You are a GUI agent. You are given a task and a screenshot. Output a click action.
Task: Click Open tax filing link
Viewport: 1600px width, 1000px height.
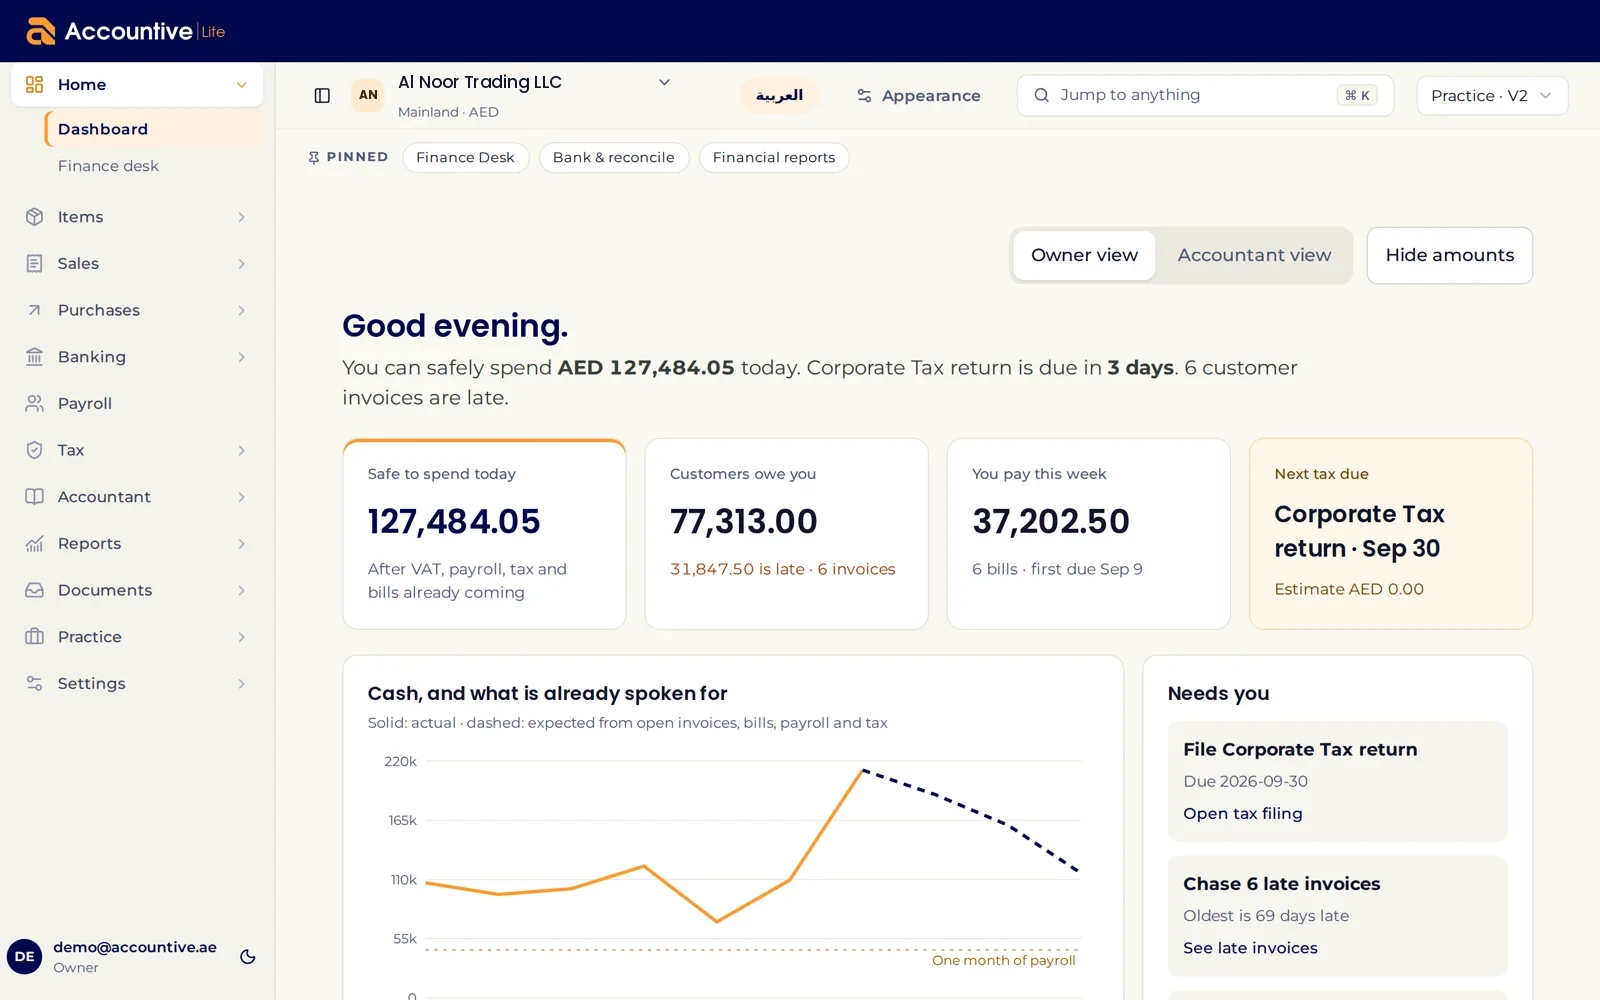click(1242, 813)
